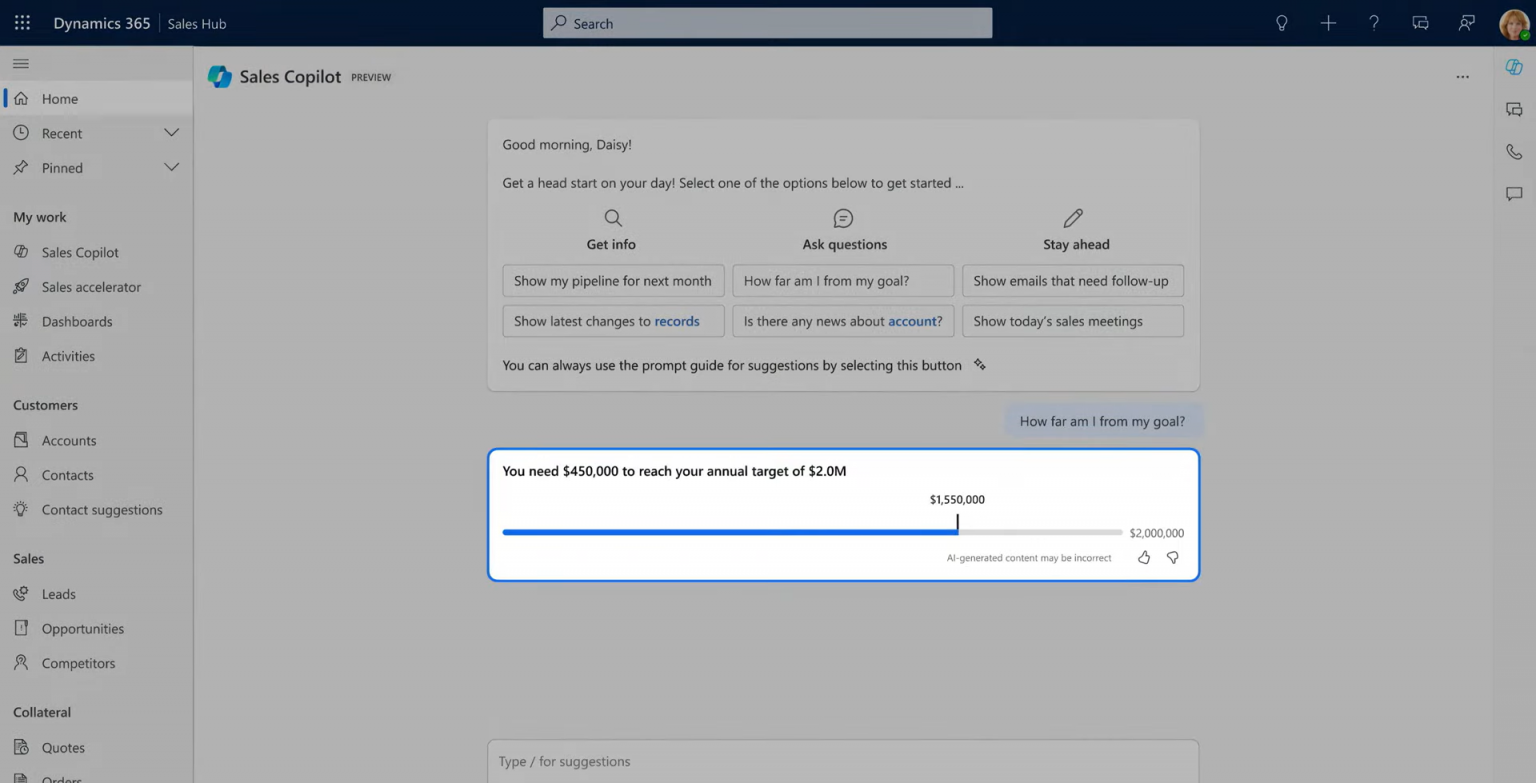Collapse the sidebar with the hamburger icon
The width and height of the screenshot is (1536, 783).
(20, 63)
